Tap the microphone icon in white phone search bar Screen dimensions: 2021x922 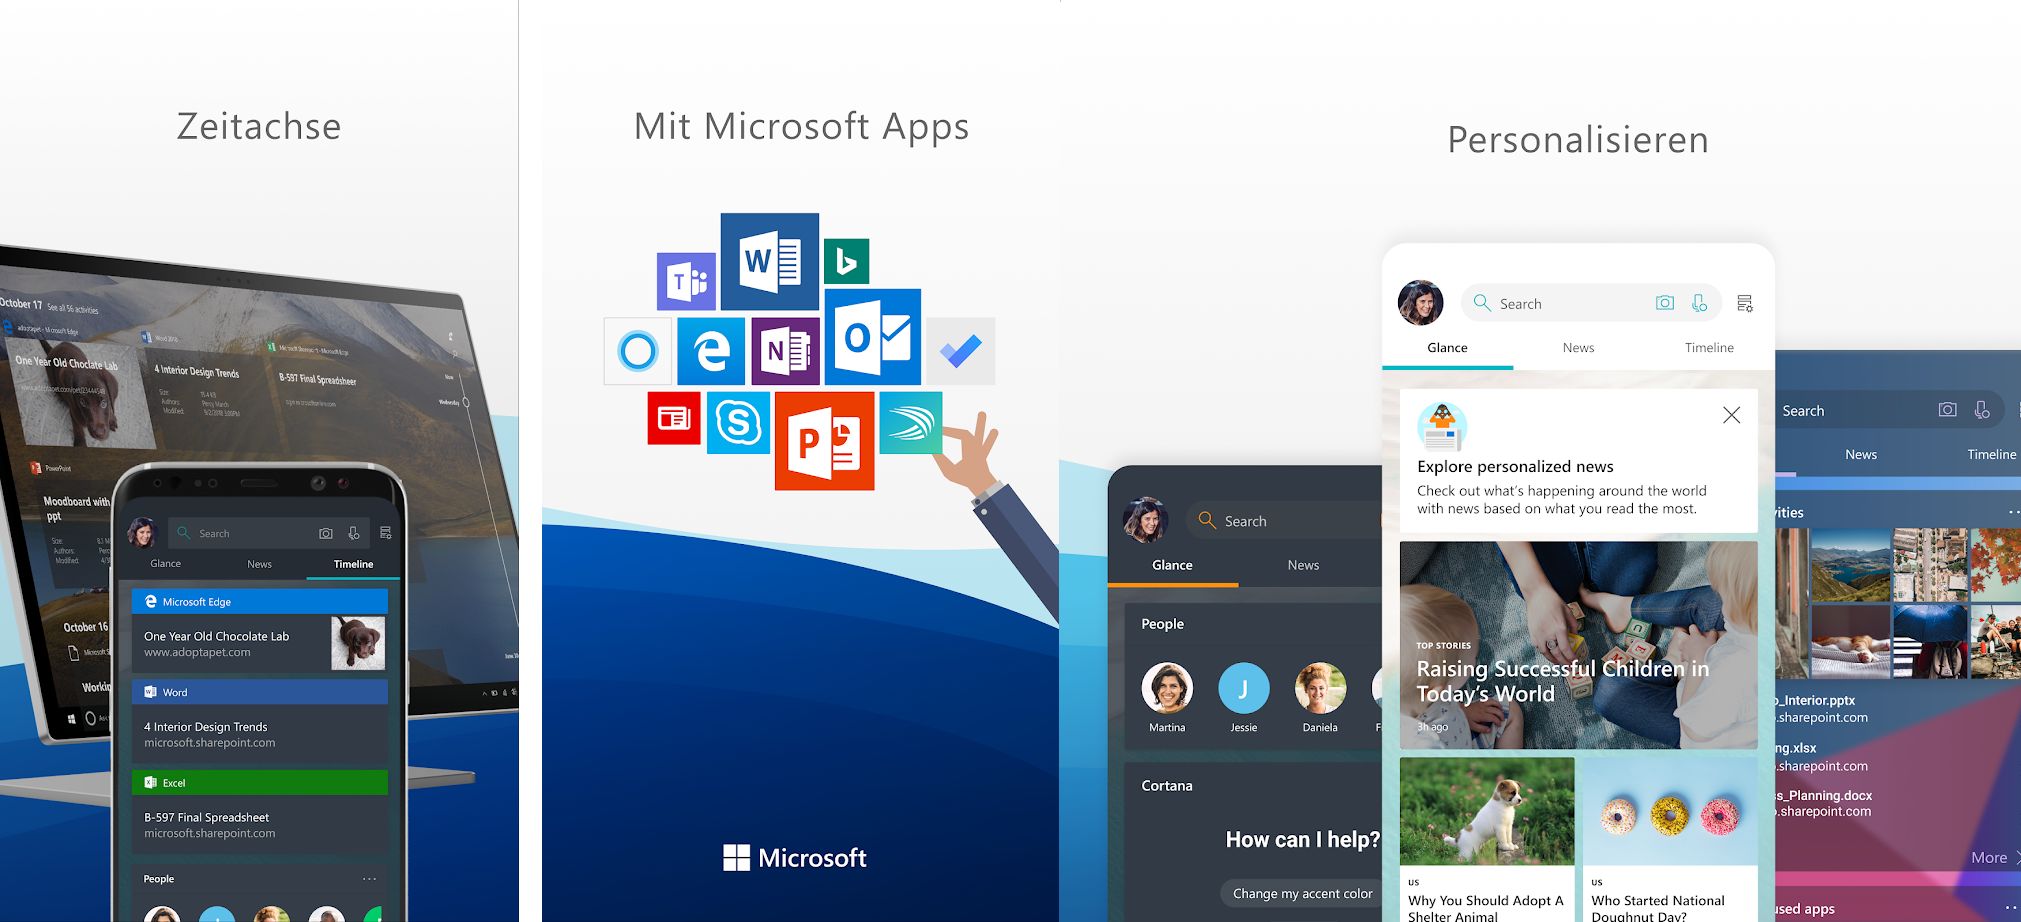[x=1699, y=303]
